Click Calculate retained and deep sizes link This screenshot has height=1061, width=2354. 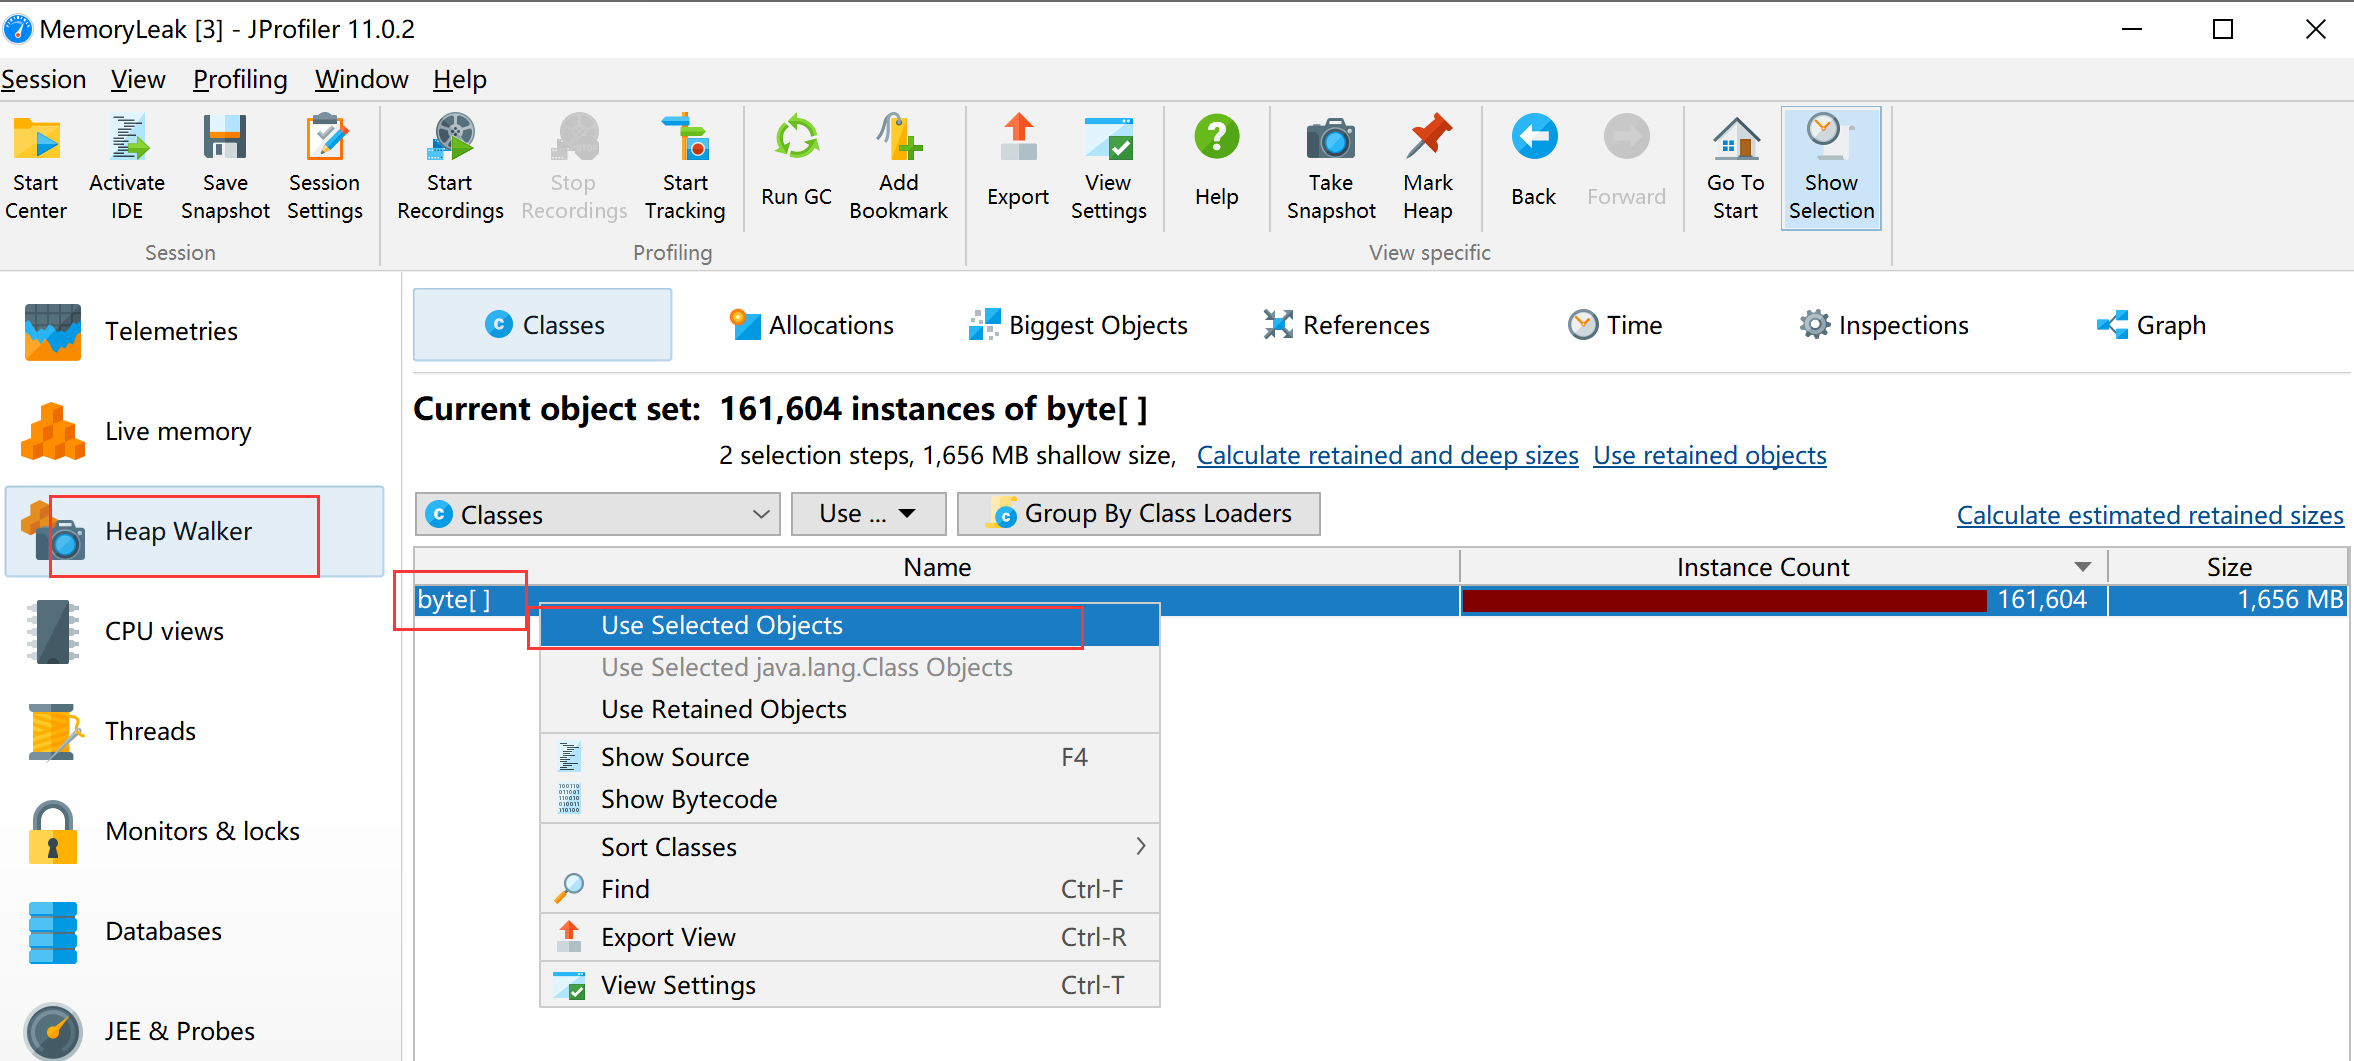1388,456
